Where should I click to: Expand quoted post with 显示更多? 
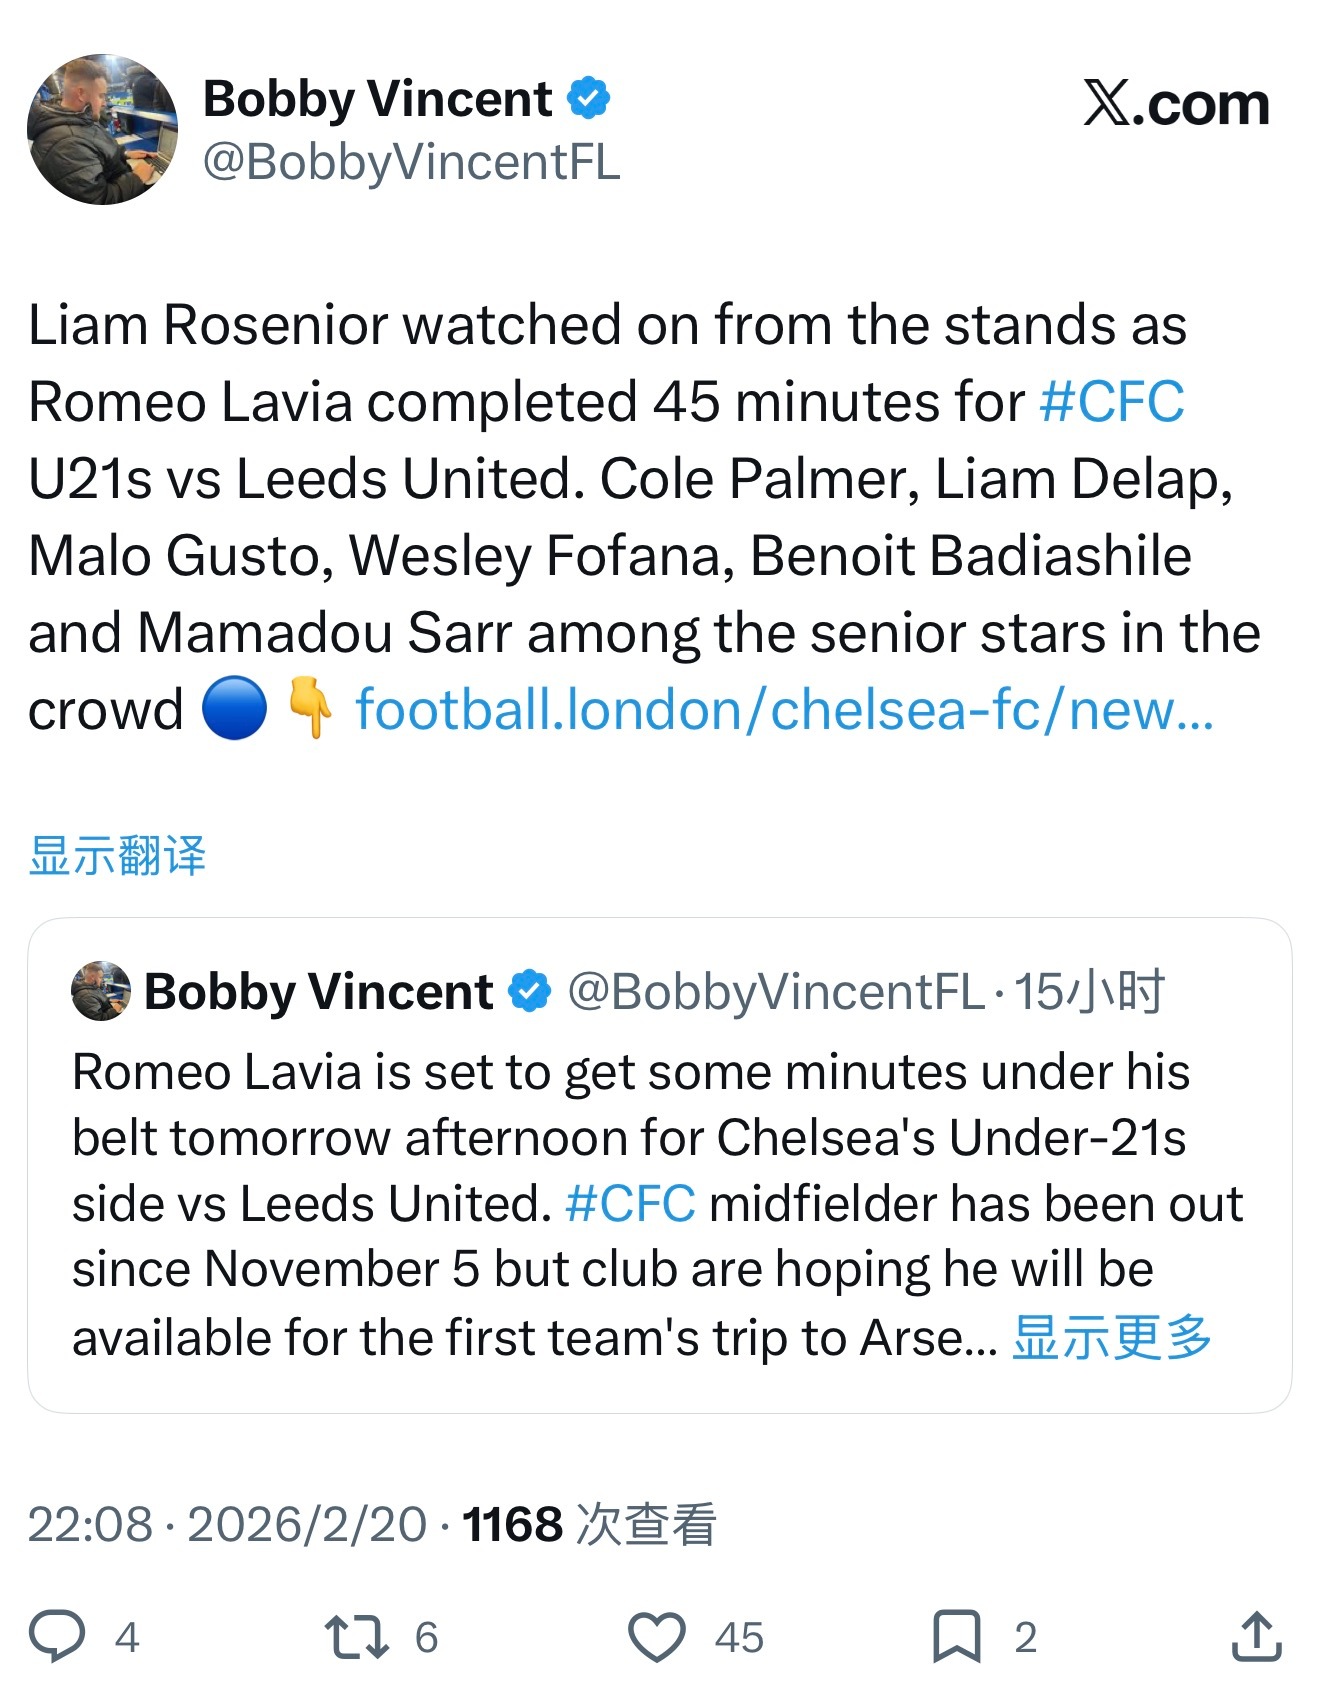click(1111, 1337)
